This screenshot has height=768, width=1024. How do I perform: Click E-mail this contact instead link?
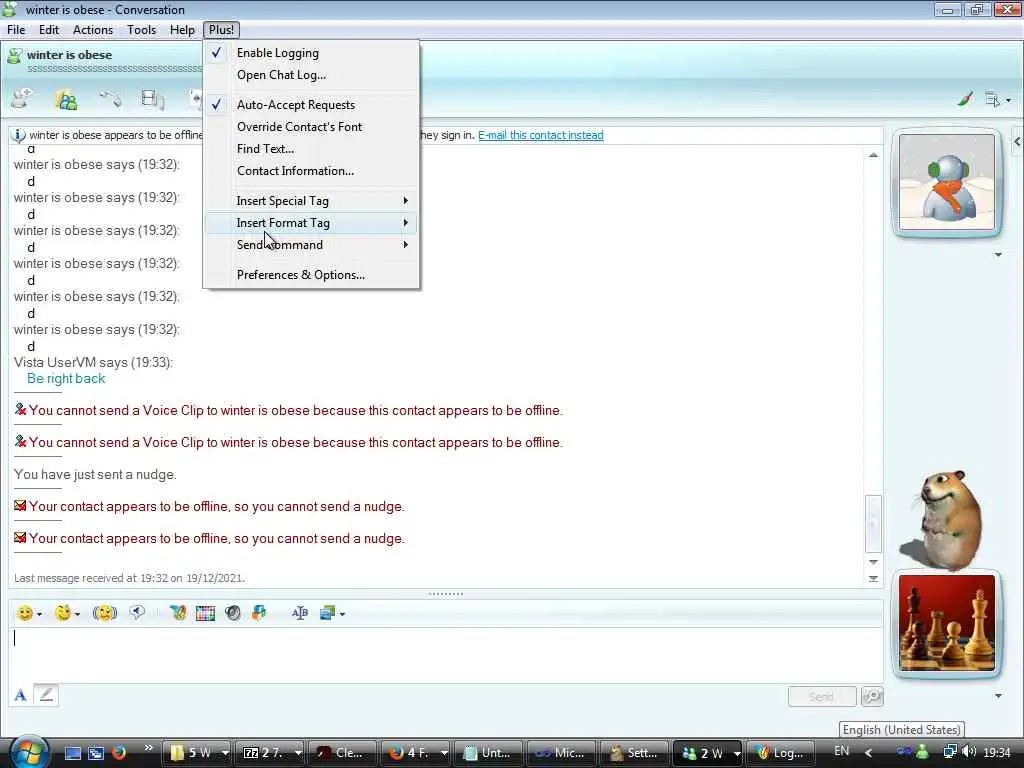point(541,135)
